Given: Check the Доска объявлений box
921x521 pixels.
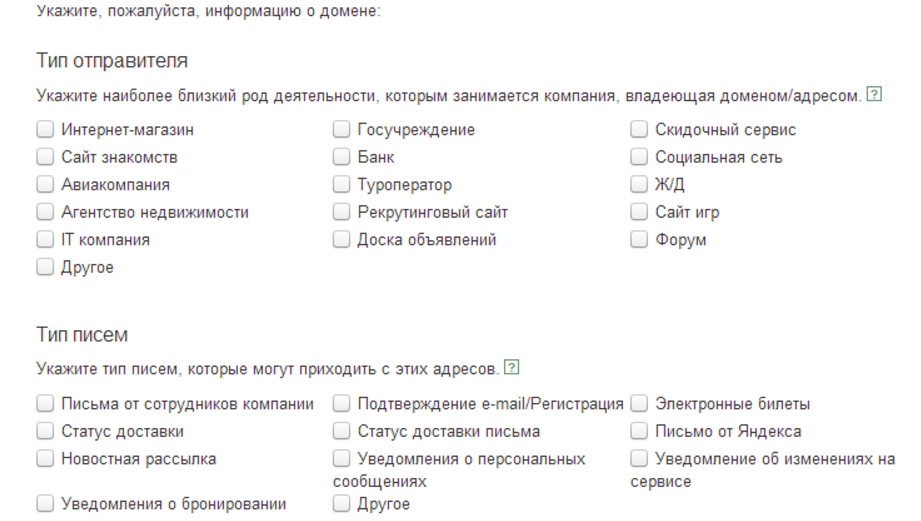Looking at the screenshot, I should (x=342, y=240).
